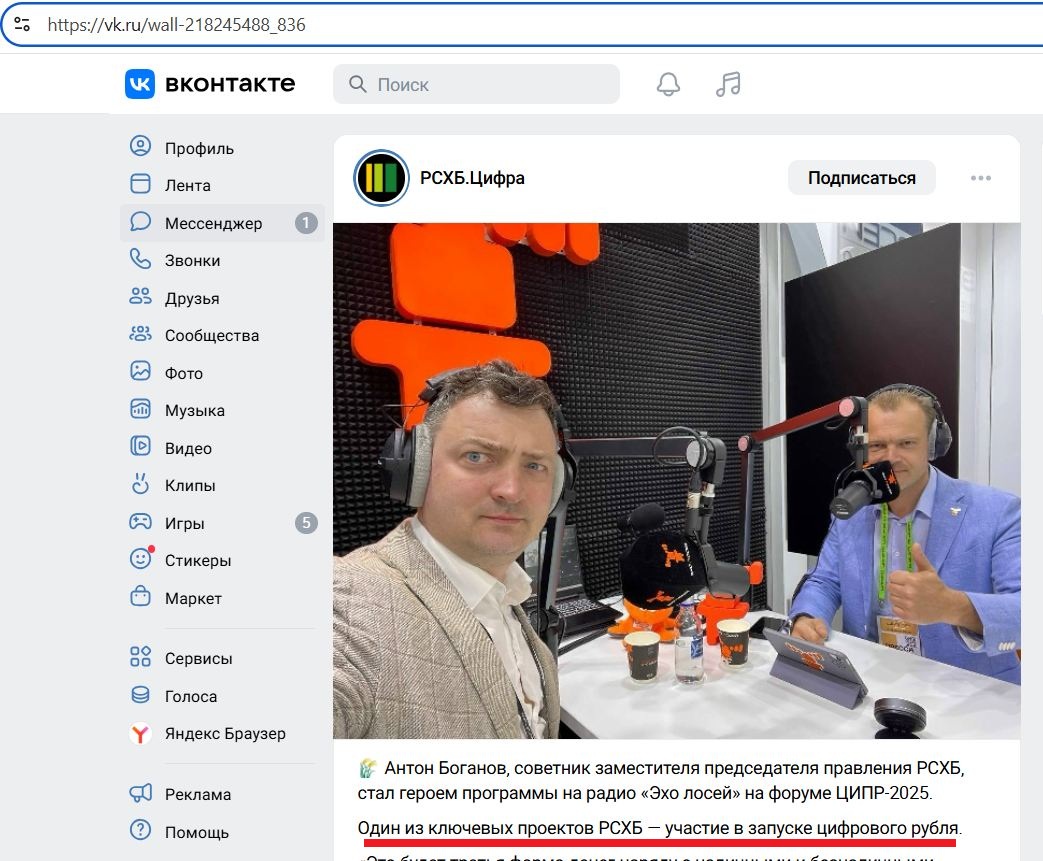
Task: Click the Подписаться button
Action: pos(861,178)
